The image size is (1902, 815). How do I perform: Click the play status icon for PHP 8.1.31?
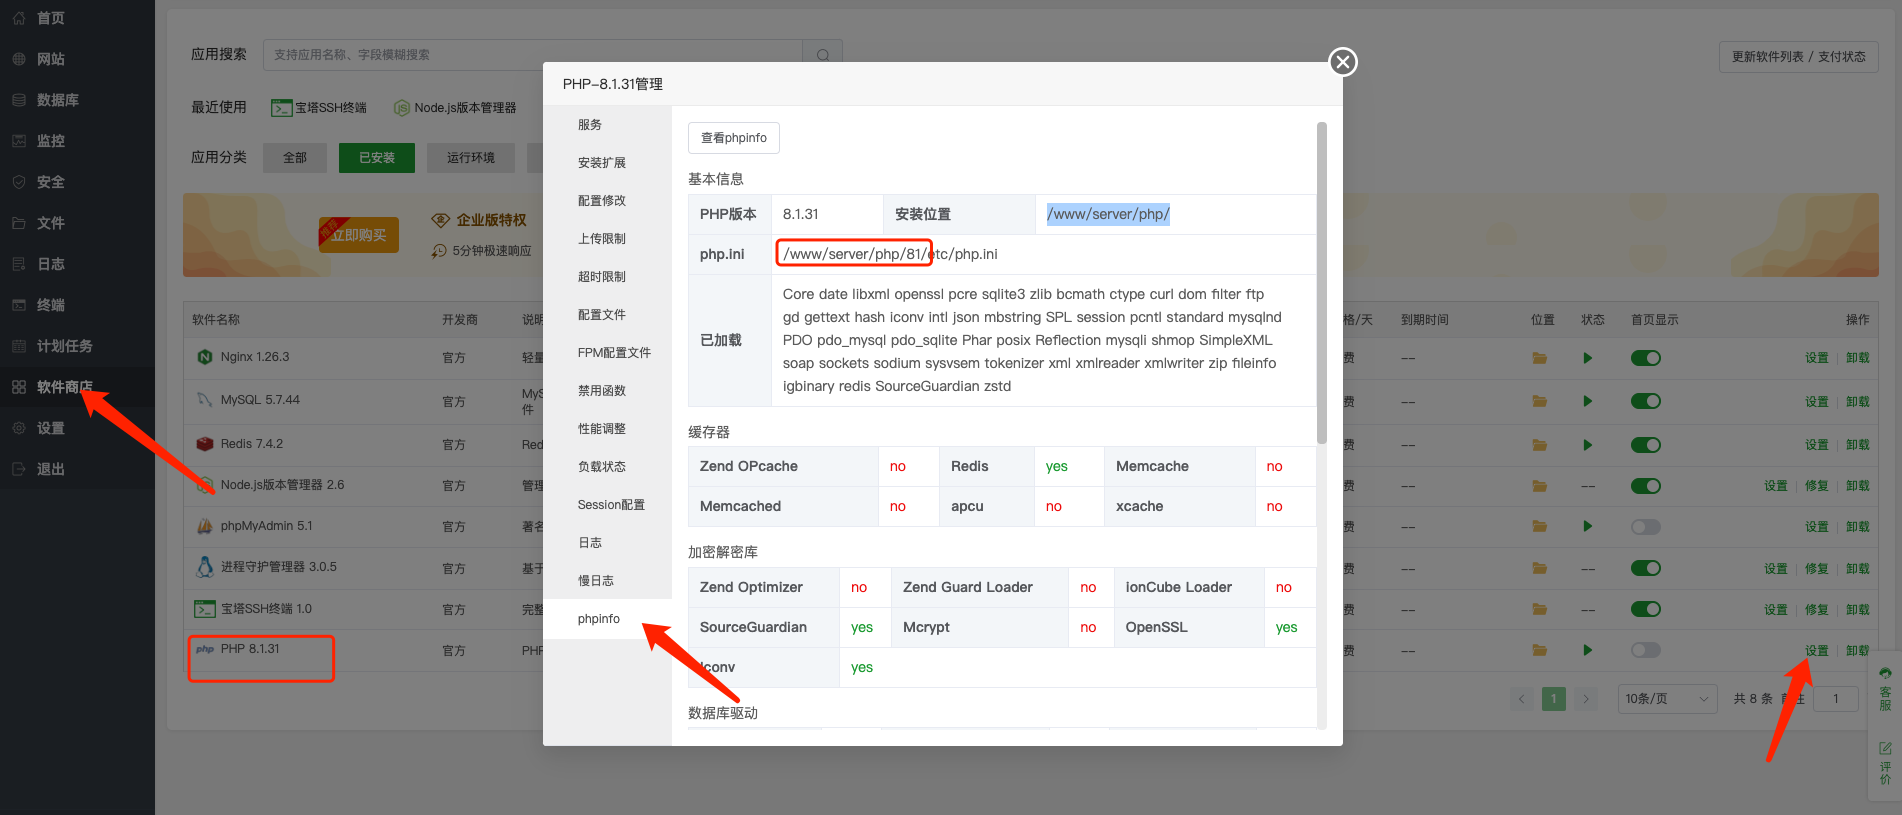[1587, 650]
